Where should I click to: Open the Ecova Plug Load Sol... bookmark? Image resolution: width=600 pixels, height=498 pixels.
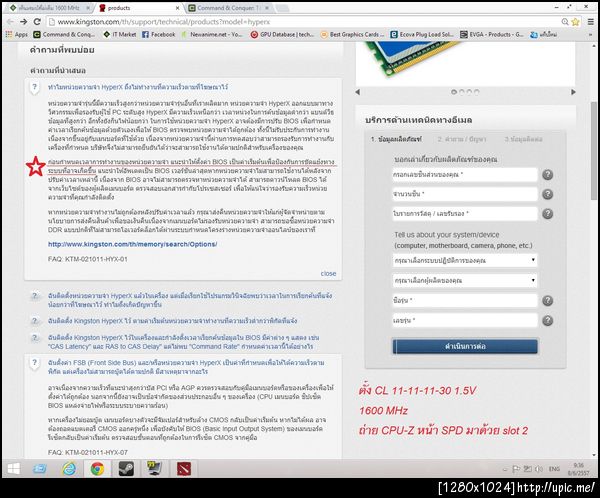pos(422,34)
